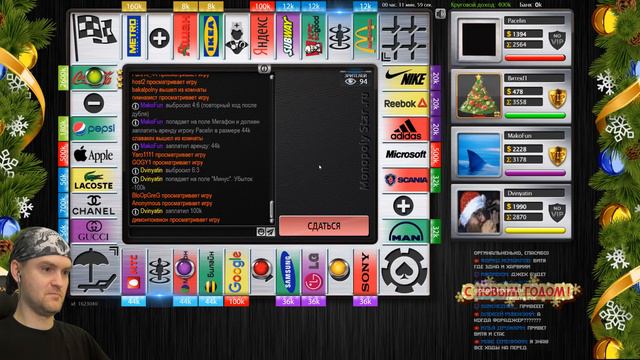
Task: Click the casino chip corner cell
Action: (404, 270)
